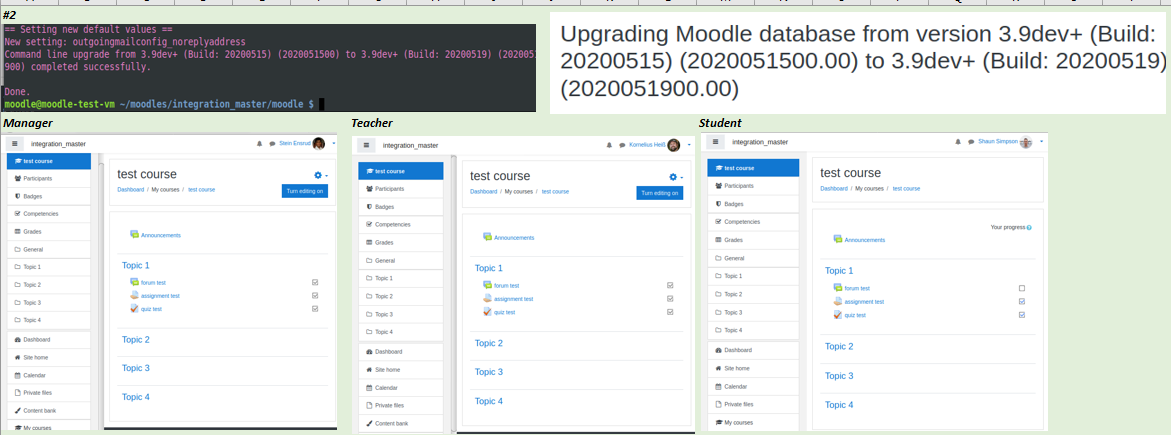Click the quiz test icon in Teacher view
The height and width of the screenshot is (435, 1171).
coord(488,312)
